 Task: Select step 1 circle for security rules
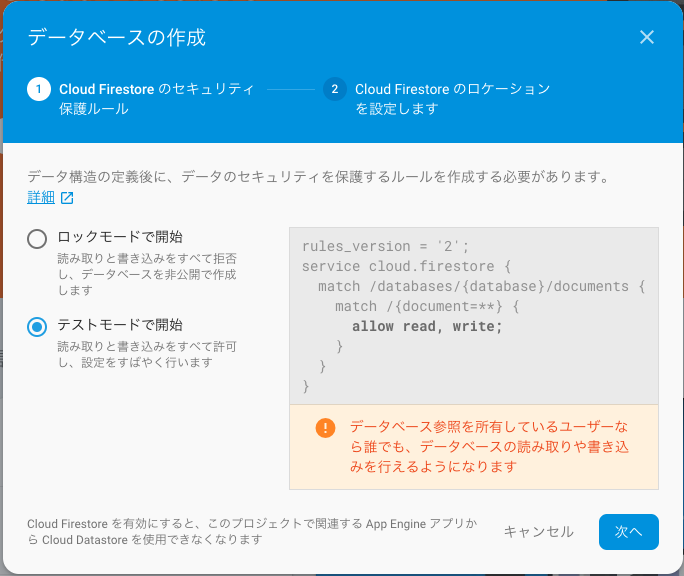coord(39,89)
